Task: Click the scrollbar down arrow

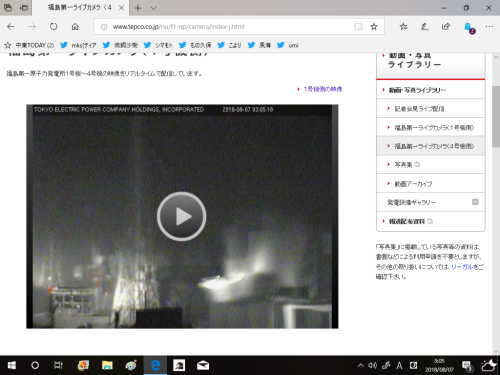Action: click(x=496, y=351)
